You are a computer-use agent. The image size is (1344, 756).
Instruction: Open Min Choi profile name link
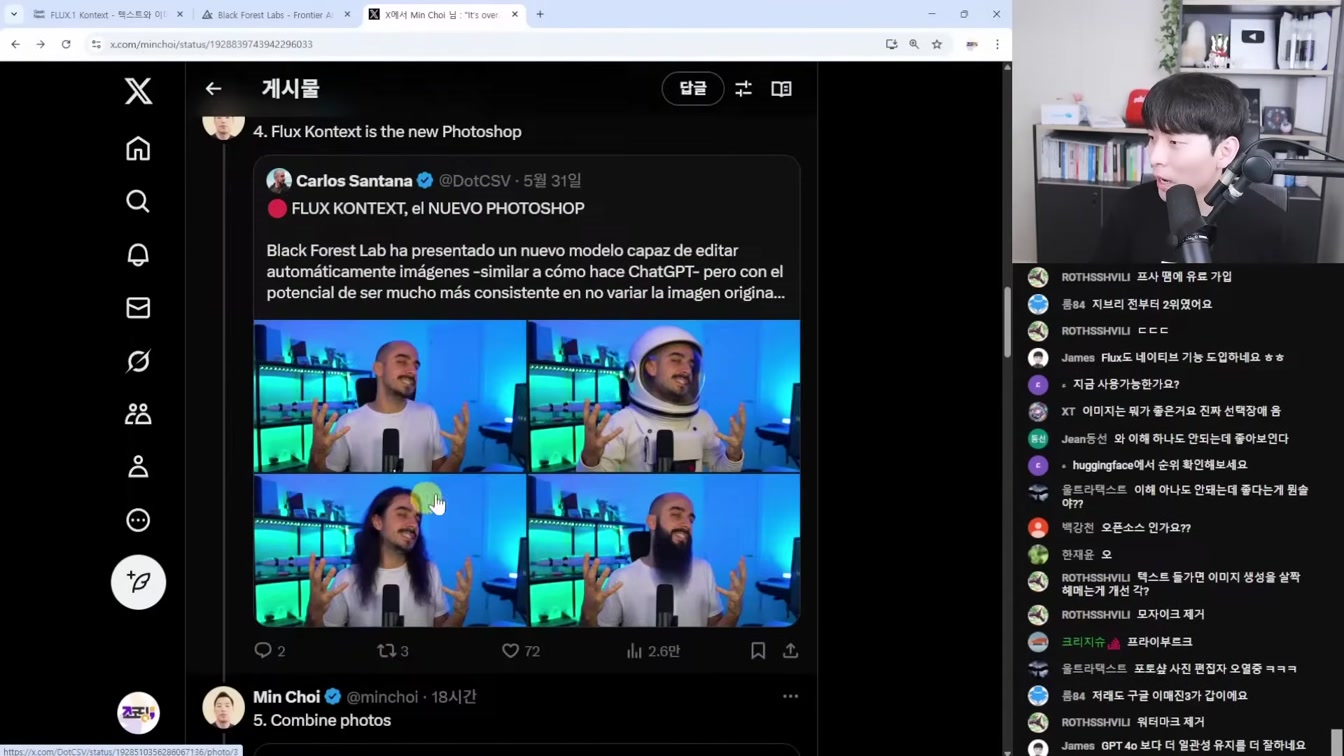[x=286, y=697]
